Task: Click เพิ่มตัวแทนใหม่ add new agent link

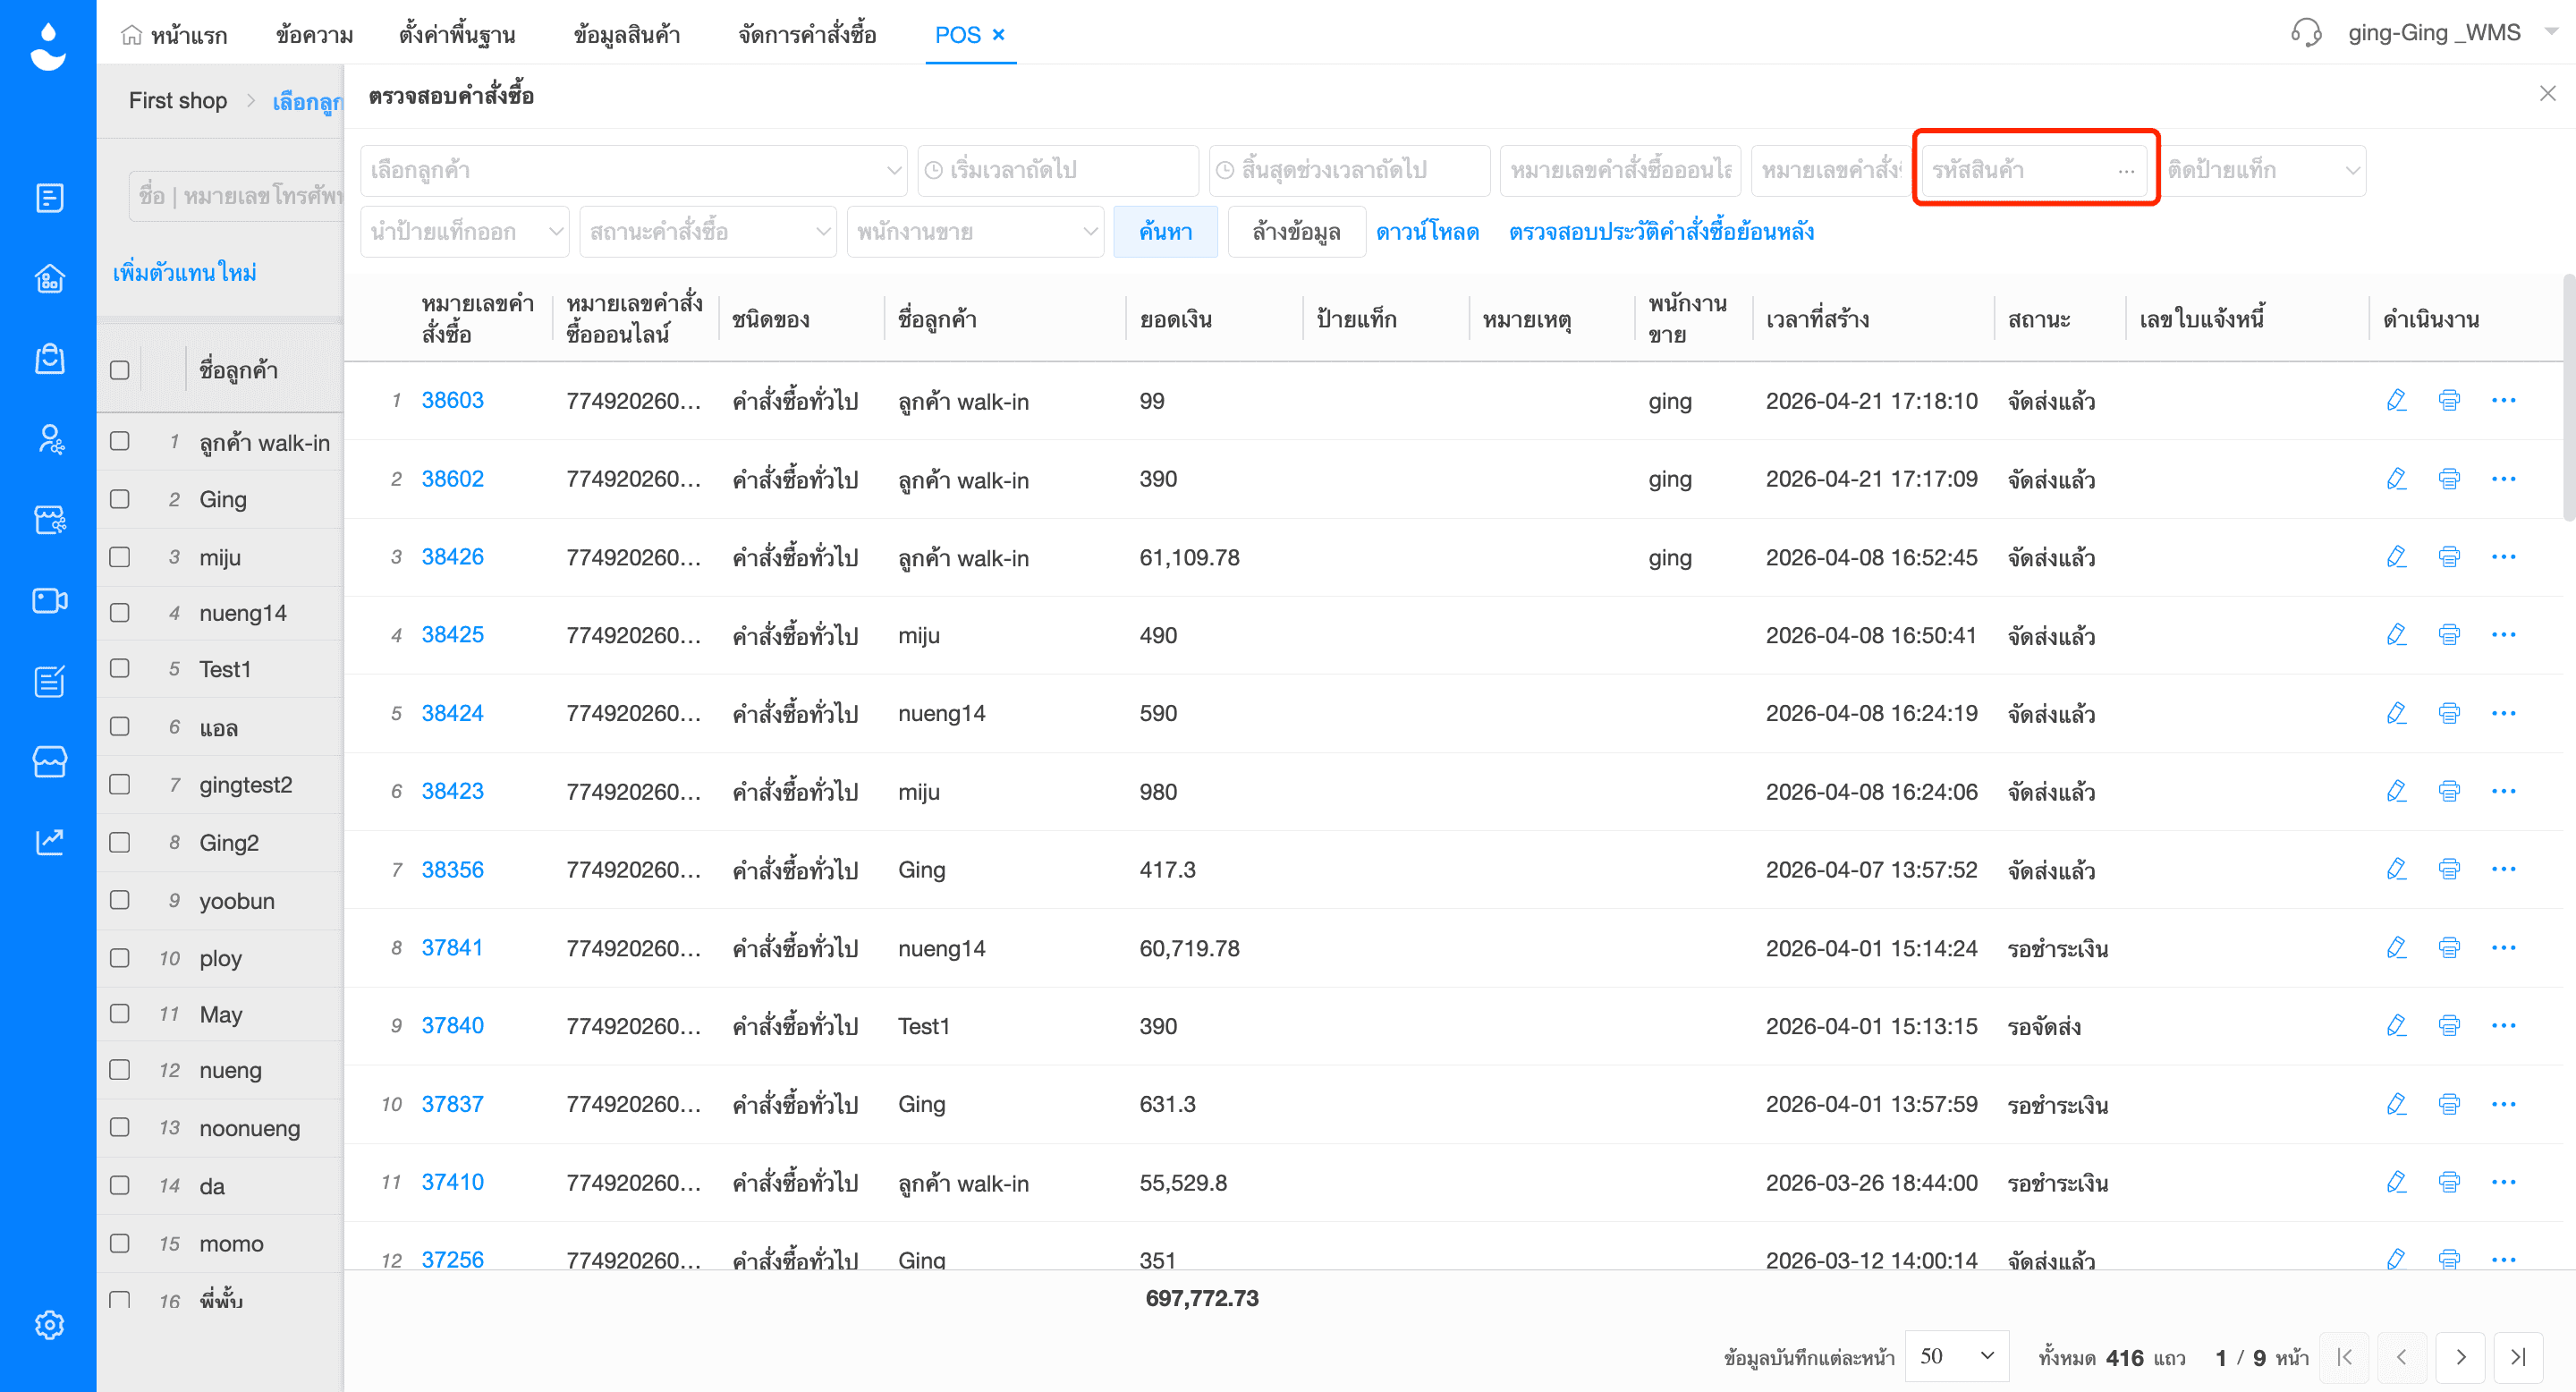Action: 185,272
